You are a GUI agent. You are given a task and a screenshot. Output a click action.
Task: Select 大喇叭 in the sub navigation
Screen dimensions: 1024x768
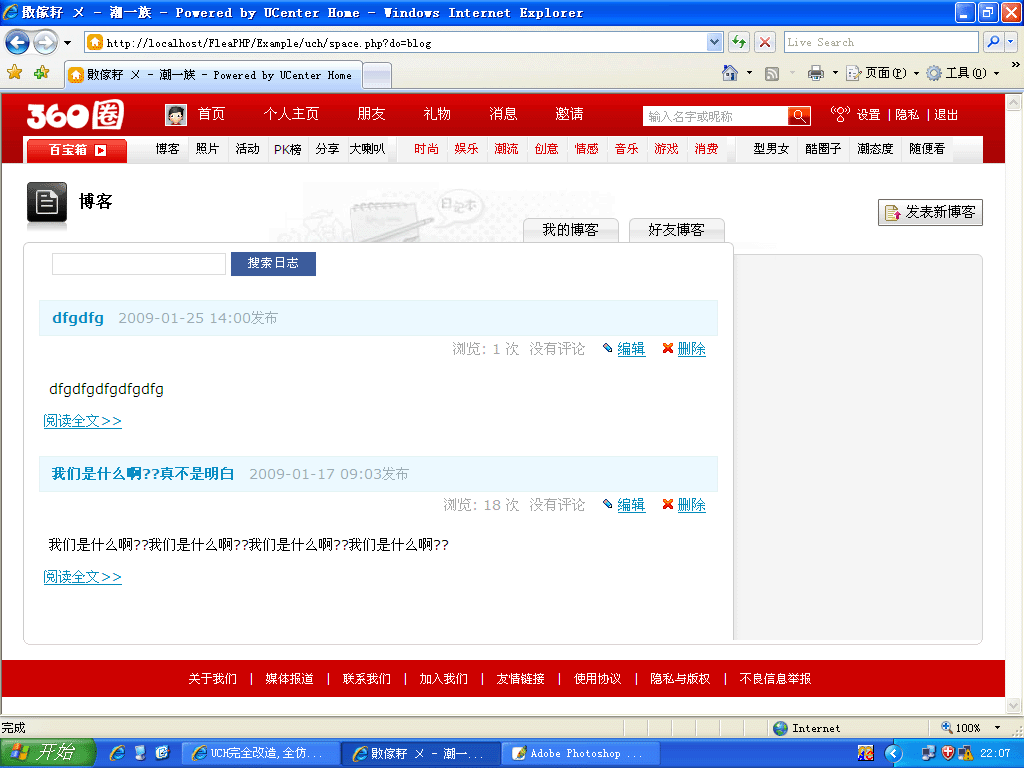367,149
